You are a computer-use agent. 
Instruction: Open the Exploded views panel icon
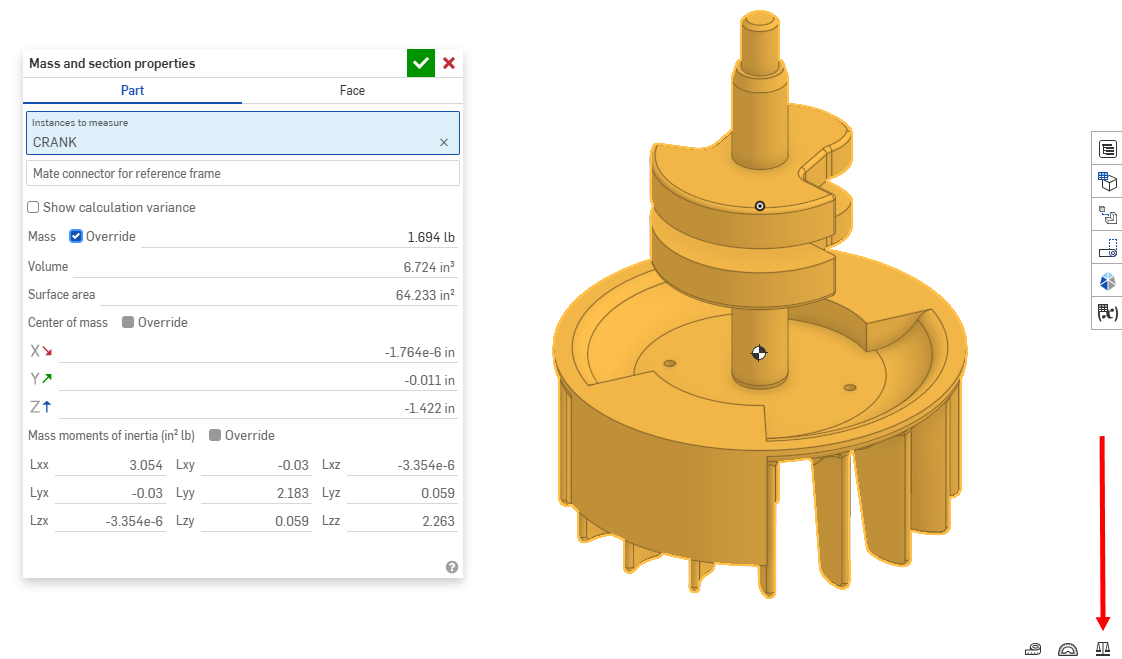(x=1107, y=215)
